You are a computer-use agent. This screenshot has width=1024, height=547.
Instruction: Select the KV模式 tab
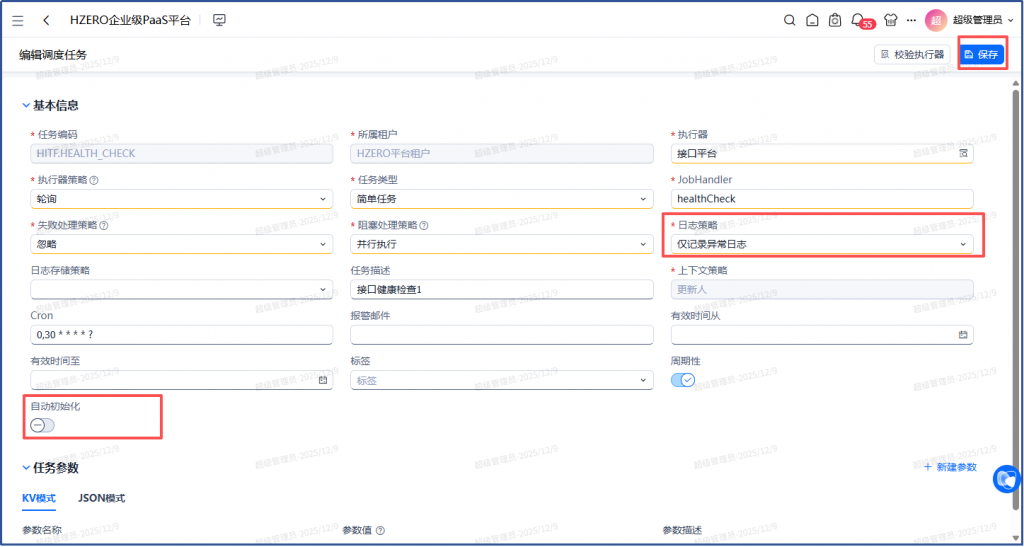pyautogui.click(x=39, y=498)
